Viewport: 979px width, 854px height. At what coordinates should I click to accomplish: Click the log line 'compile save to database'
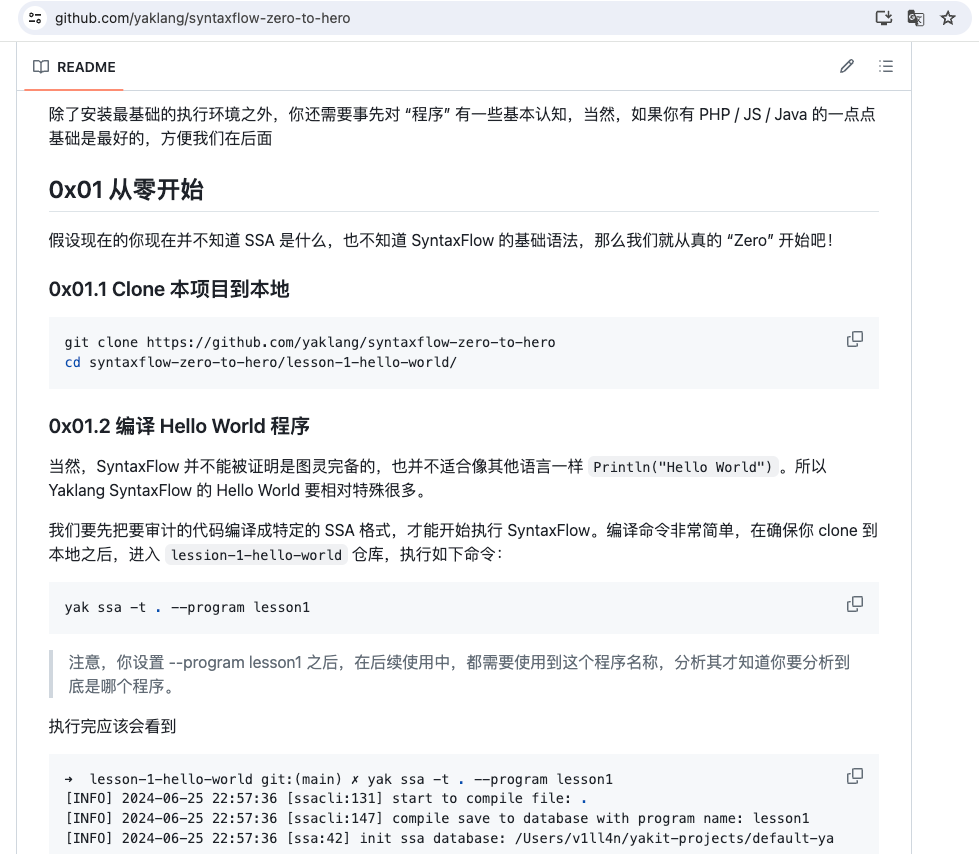coord(437,818)
